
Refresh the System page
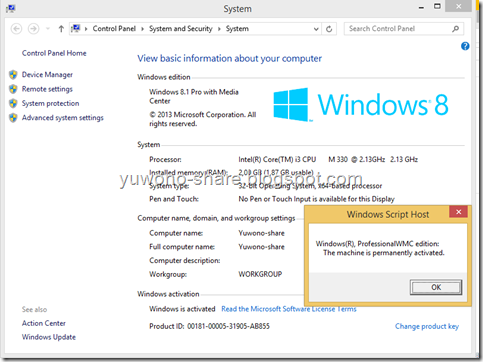(329, 29)
